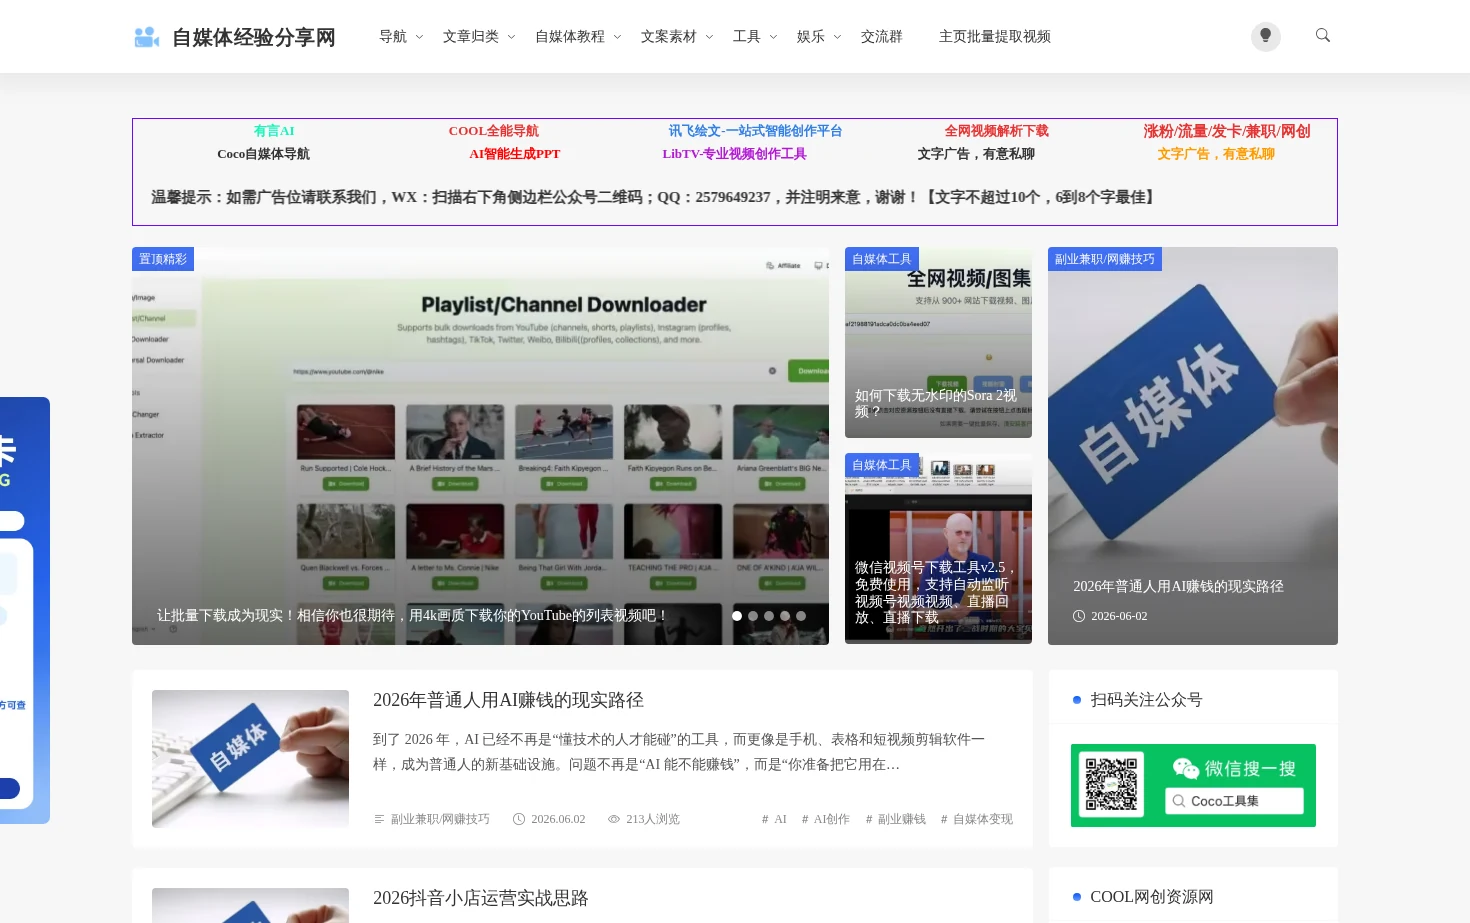This screenshot has width=1470, height=923.
Task: Open the 自媒体教程 menu item
Action: coord(570,36)
